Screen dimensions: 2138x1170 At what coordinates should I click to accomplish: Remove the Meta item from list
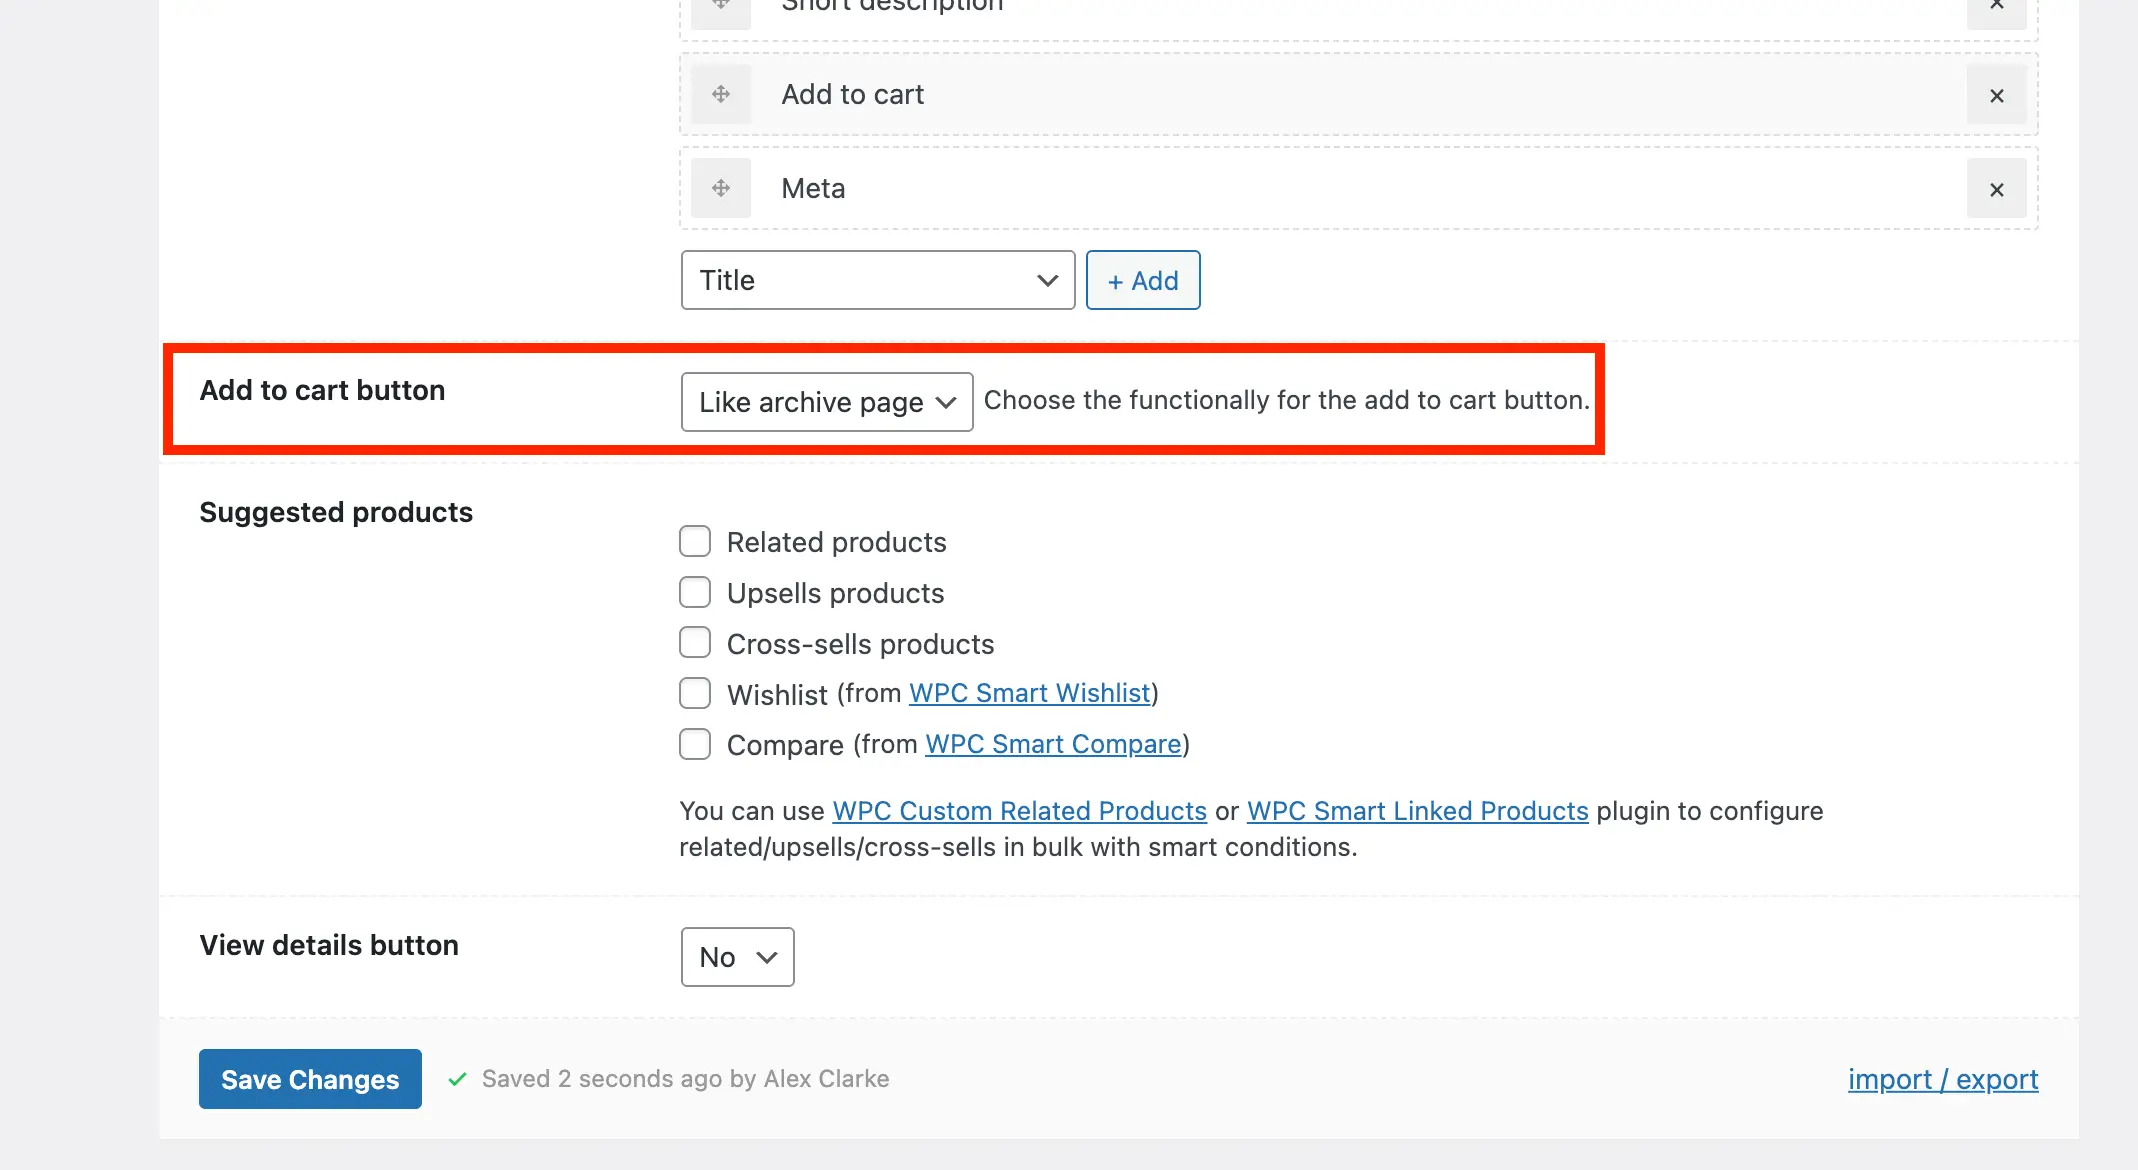point(1996,189)
